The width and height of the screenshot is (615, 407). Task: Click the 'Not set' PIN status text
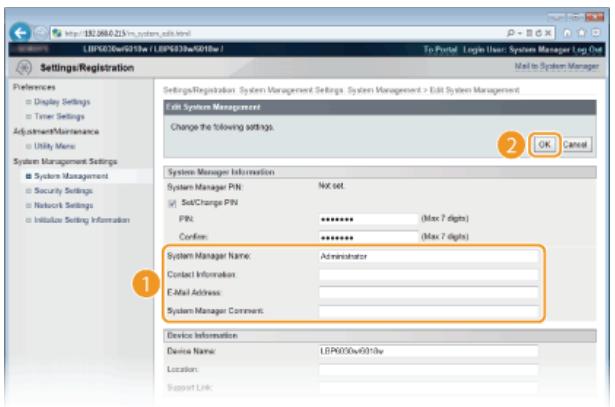(331, 186)
